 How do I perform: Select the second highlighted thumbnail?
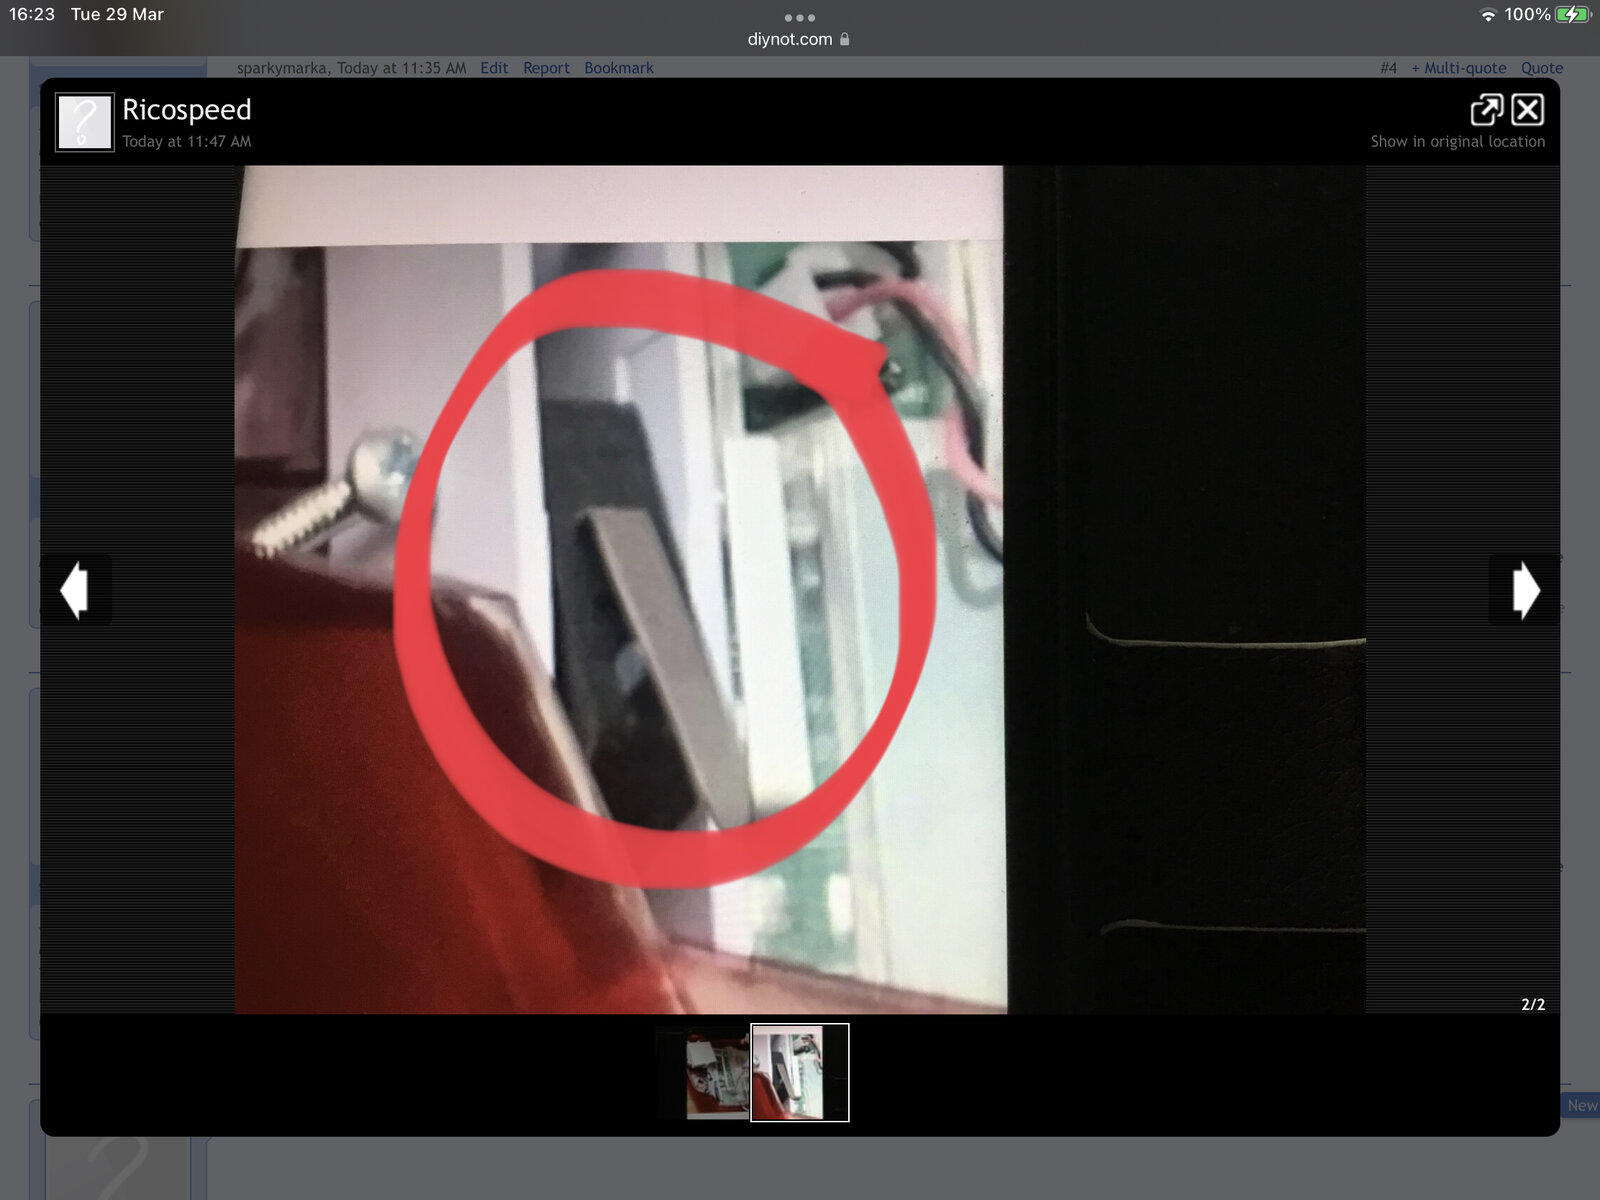pyautogui.click(x=799, y=1073)
